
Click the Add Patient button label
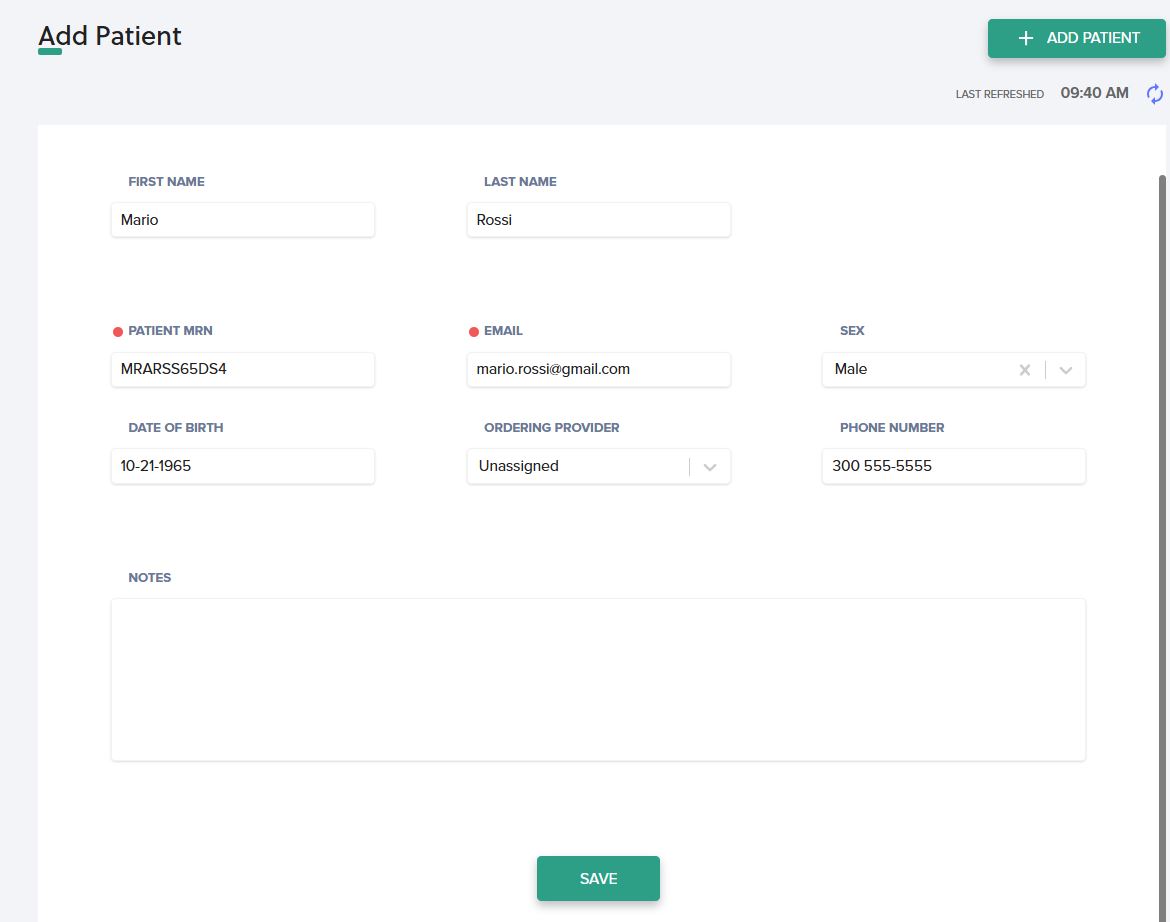click(x=1093, y=38)
